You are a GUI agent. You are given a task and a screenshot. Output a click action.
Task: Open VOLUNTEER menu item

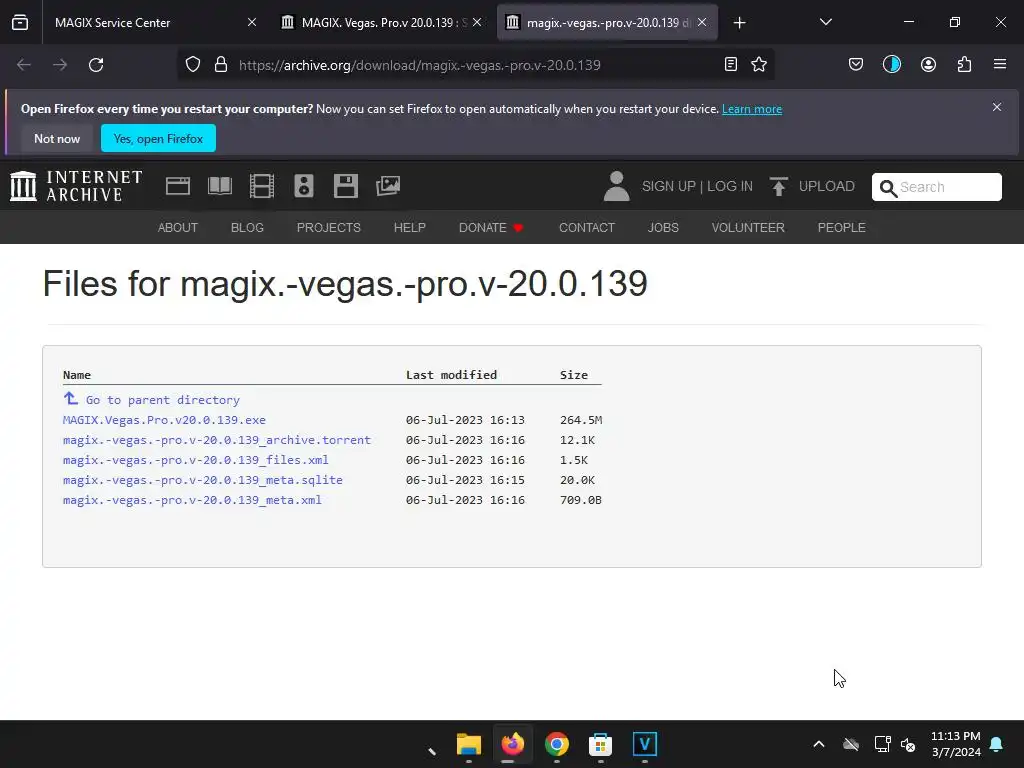click(748, 227)
